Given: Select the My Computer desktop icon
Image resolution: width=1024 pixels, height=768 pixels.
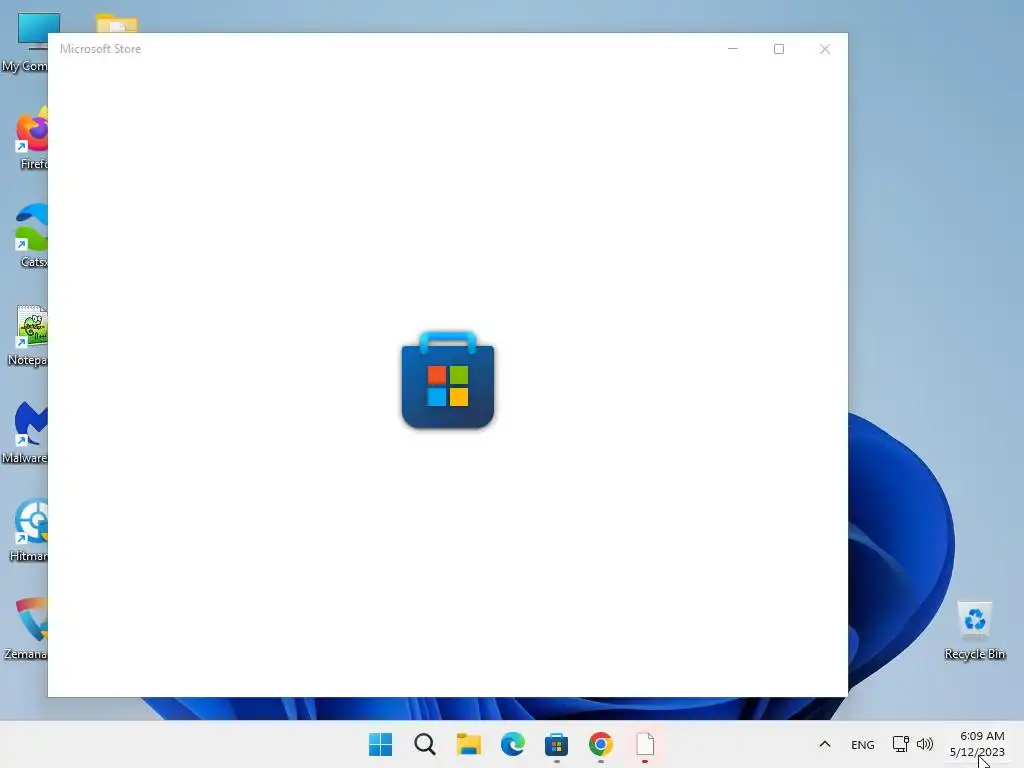Looking at the screenshot, I should 24,43.
